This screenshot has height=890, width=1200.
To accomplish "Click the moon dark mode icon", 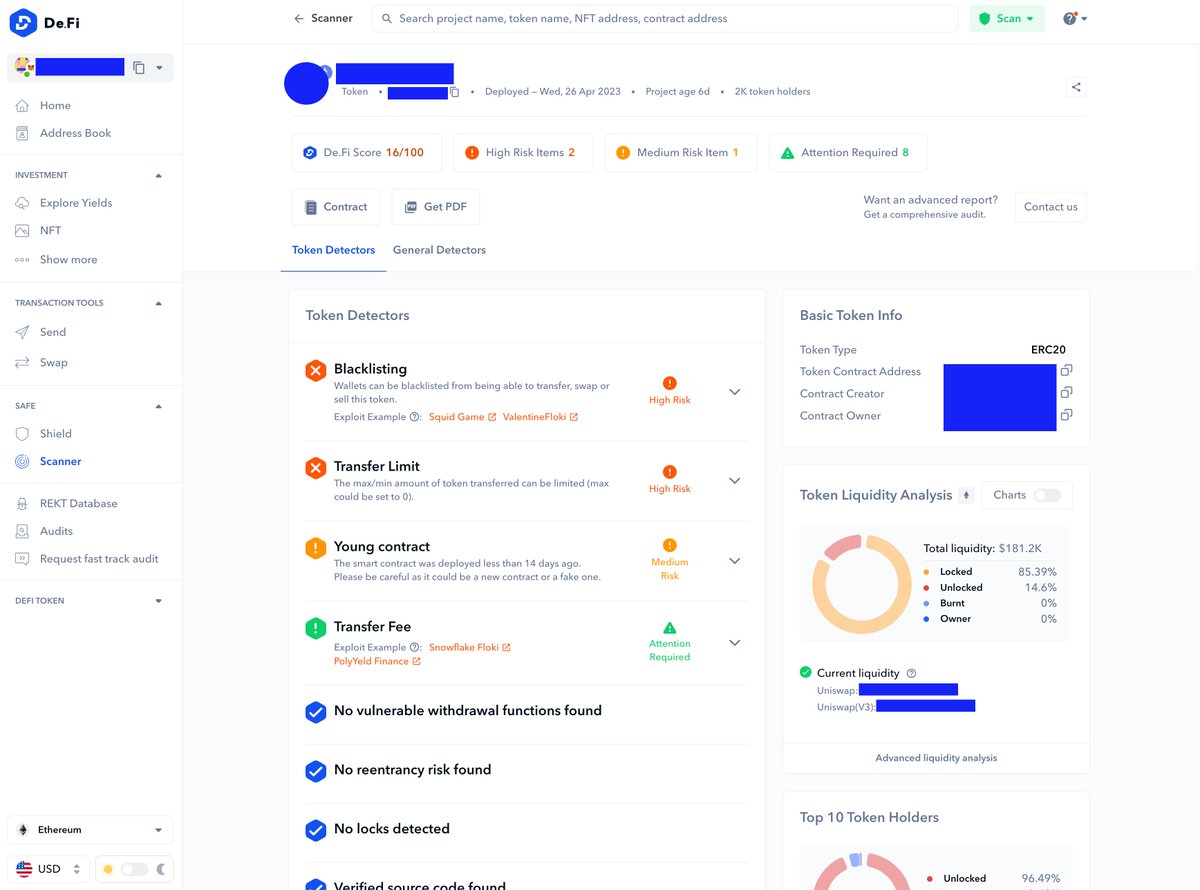I will (x=160, y=869).
